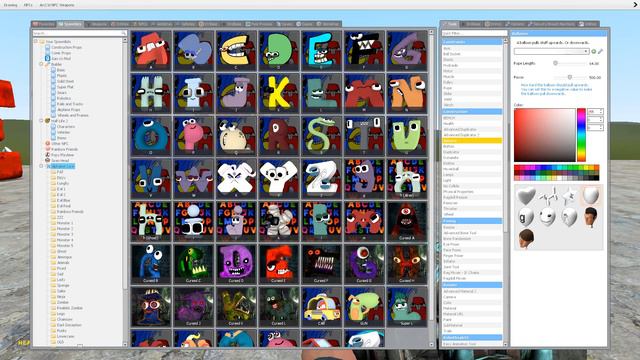640x360 pixels.
Task: Adjust the Force slider handle
Action: (x=570, y=77)
